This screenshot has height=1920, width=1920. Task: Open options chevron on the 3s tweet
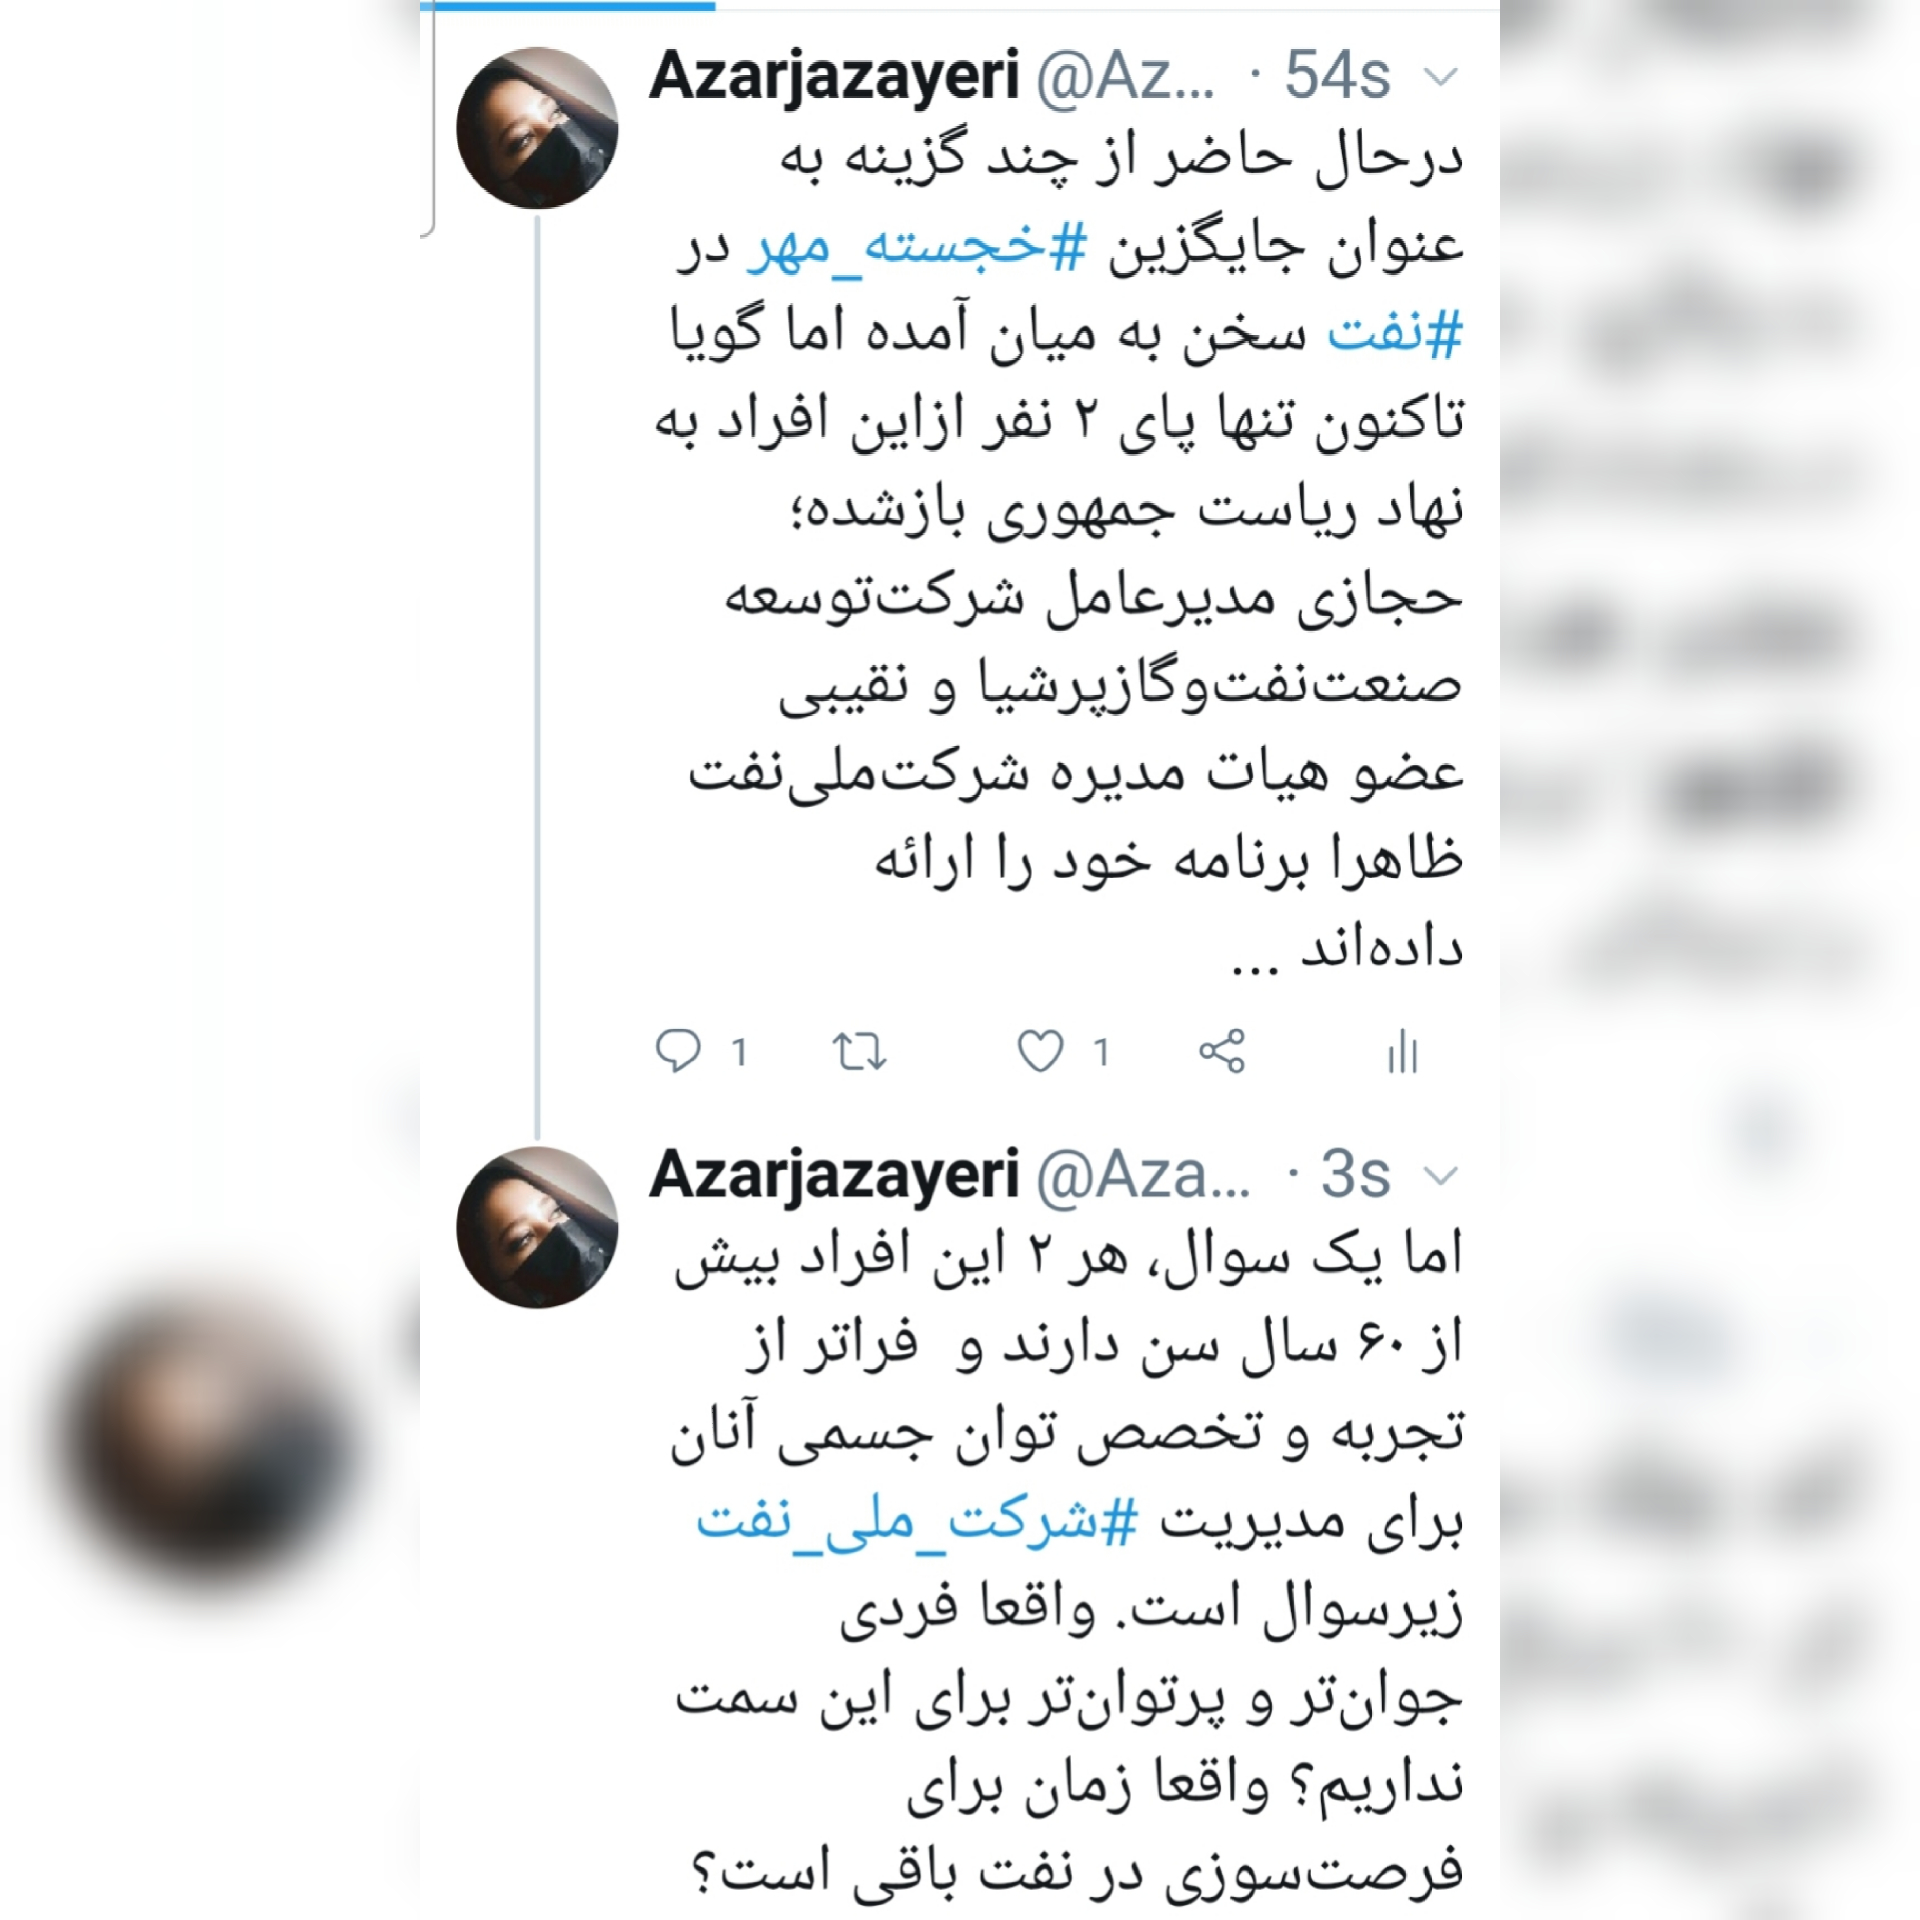click(x=1440, y=1176)
